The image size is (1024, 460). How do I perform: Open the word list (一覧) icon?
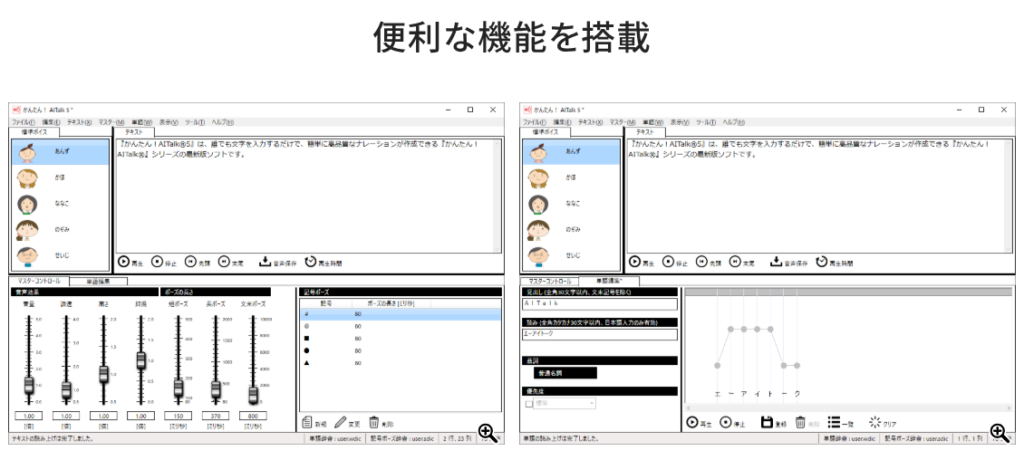[x=833, y=423]
